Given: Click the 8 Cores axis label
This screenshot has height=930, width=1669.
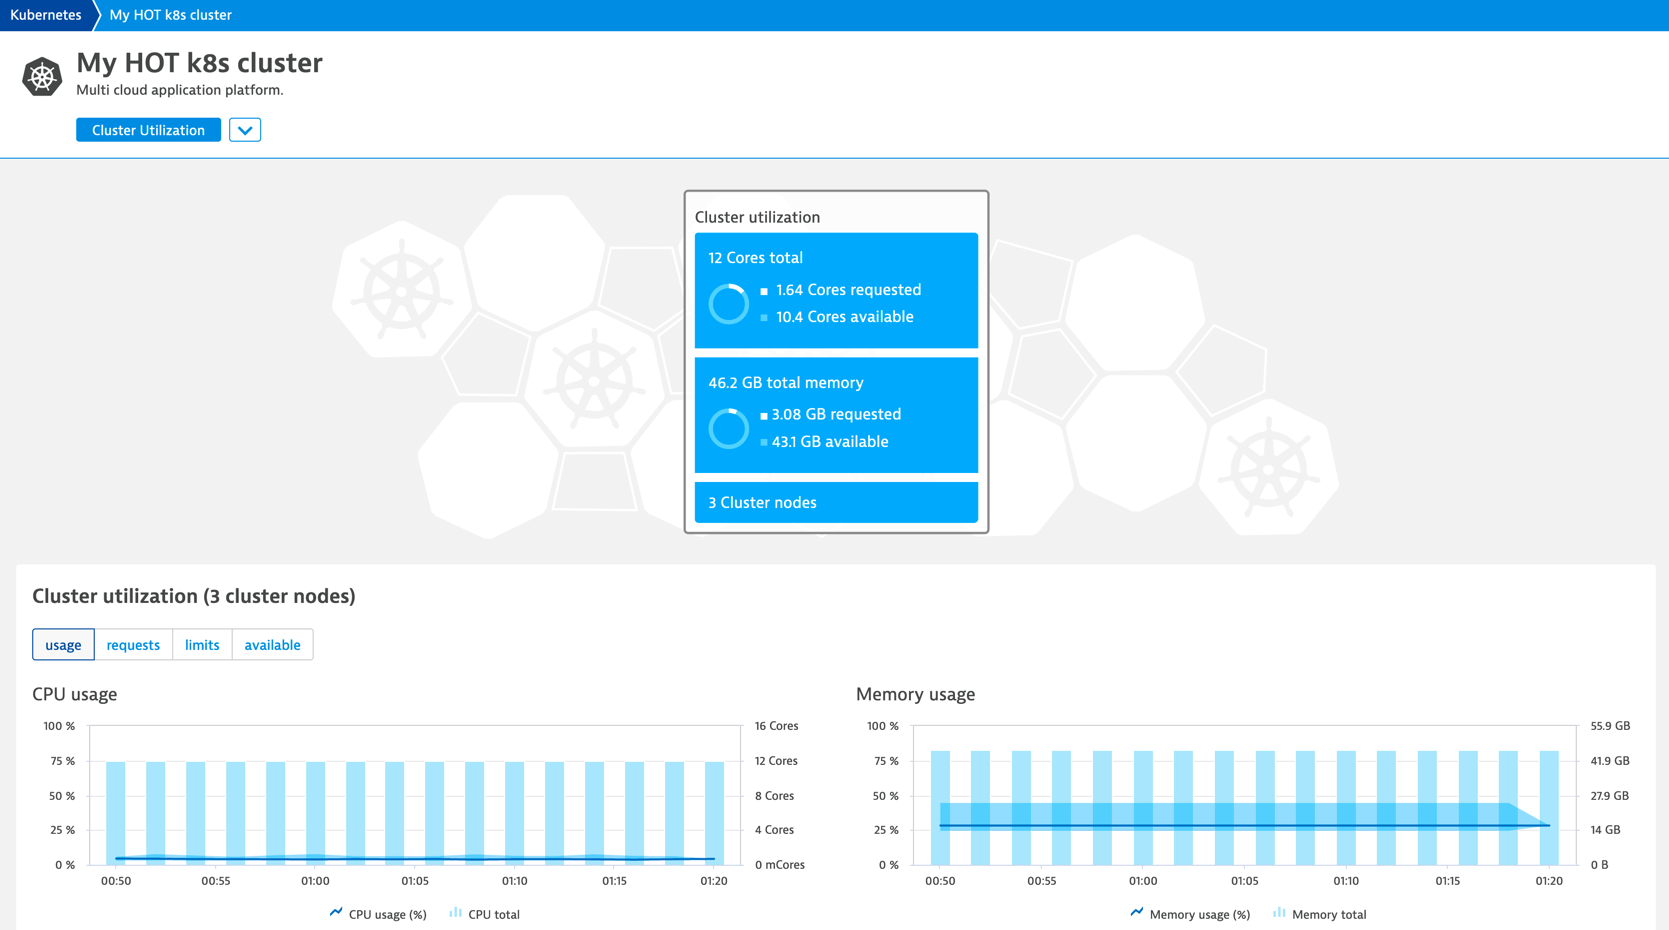Looking at the screenshot, I should pyautogui.click(x=774, y=796).
